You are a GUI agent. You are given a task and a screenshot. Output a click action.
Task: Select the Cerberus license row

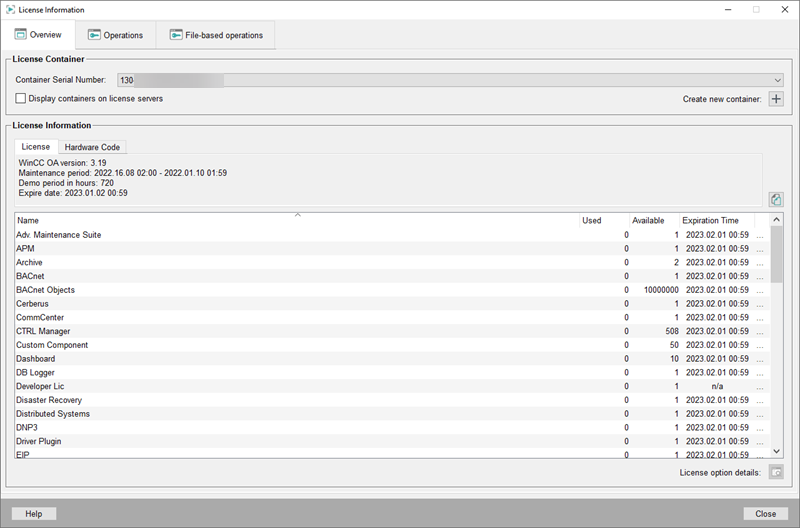(x=392, y=304)
